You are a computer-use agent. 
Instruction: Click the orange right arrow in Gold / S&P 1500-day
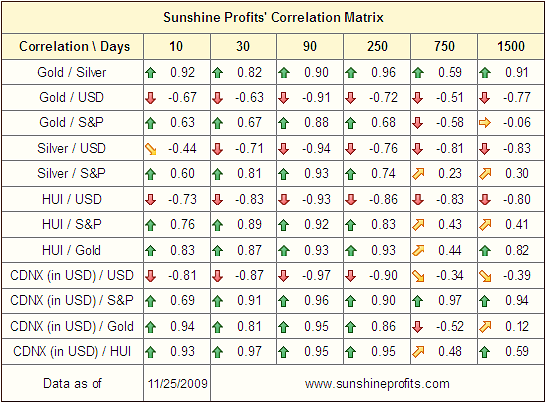[x=485, y=123]
